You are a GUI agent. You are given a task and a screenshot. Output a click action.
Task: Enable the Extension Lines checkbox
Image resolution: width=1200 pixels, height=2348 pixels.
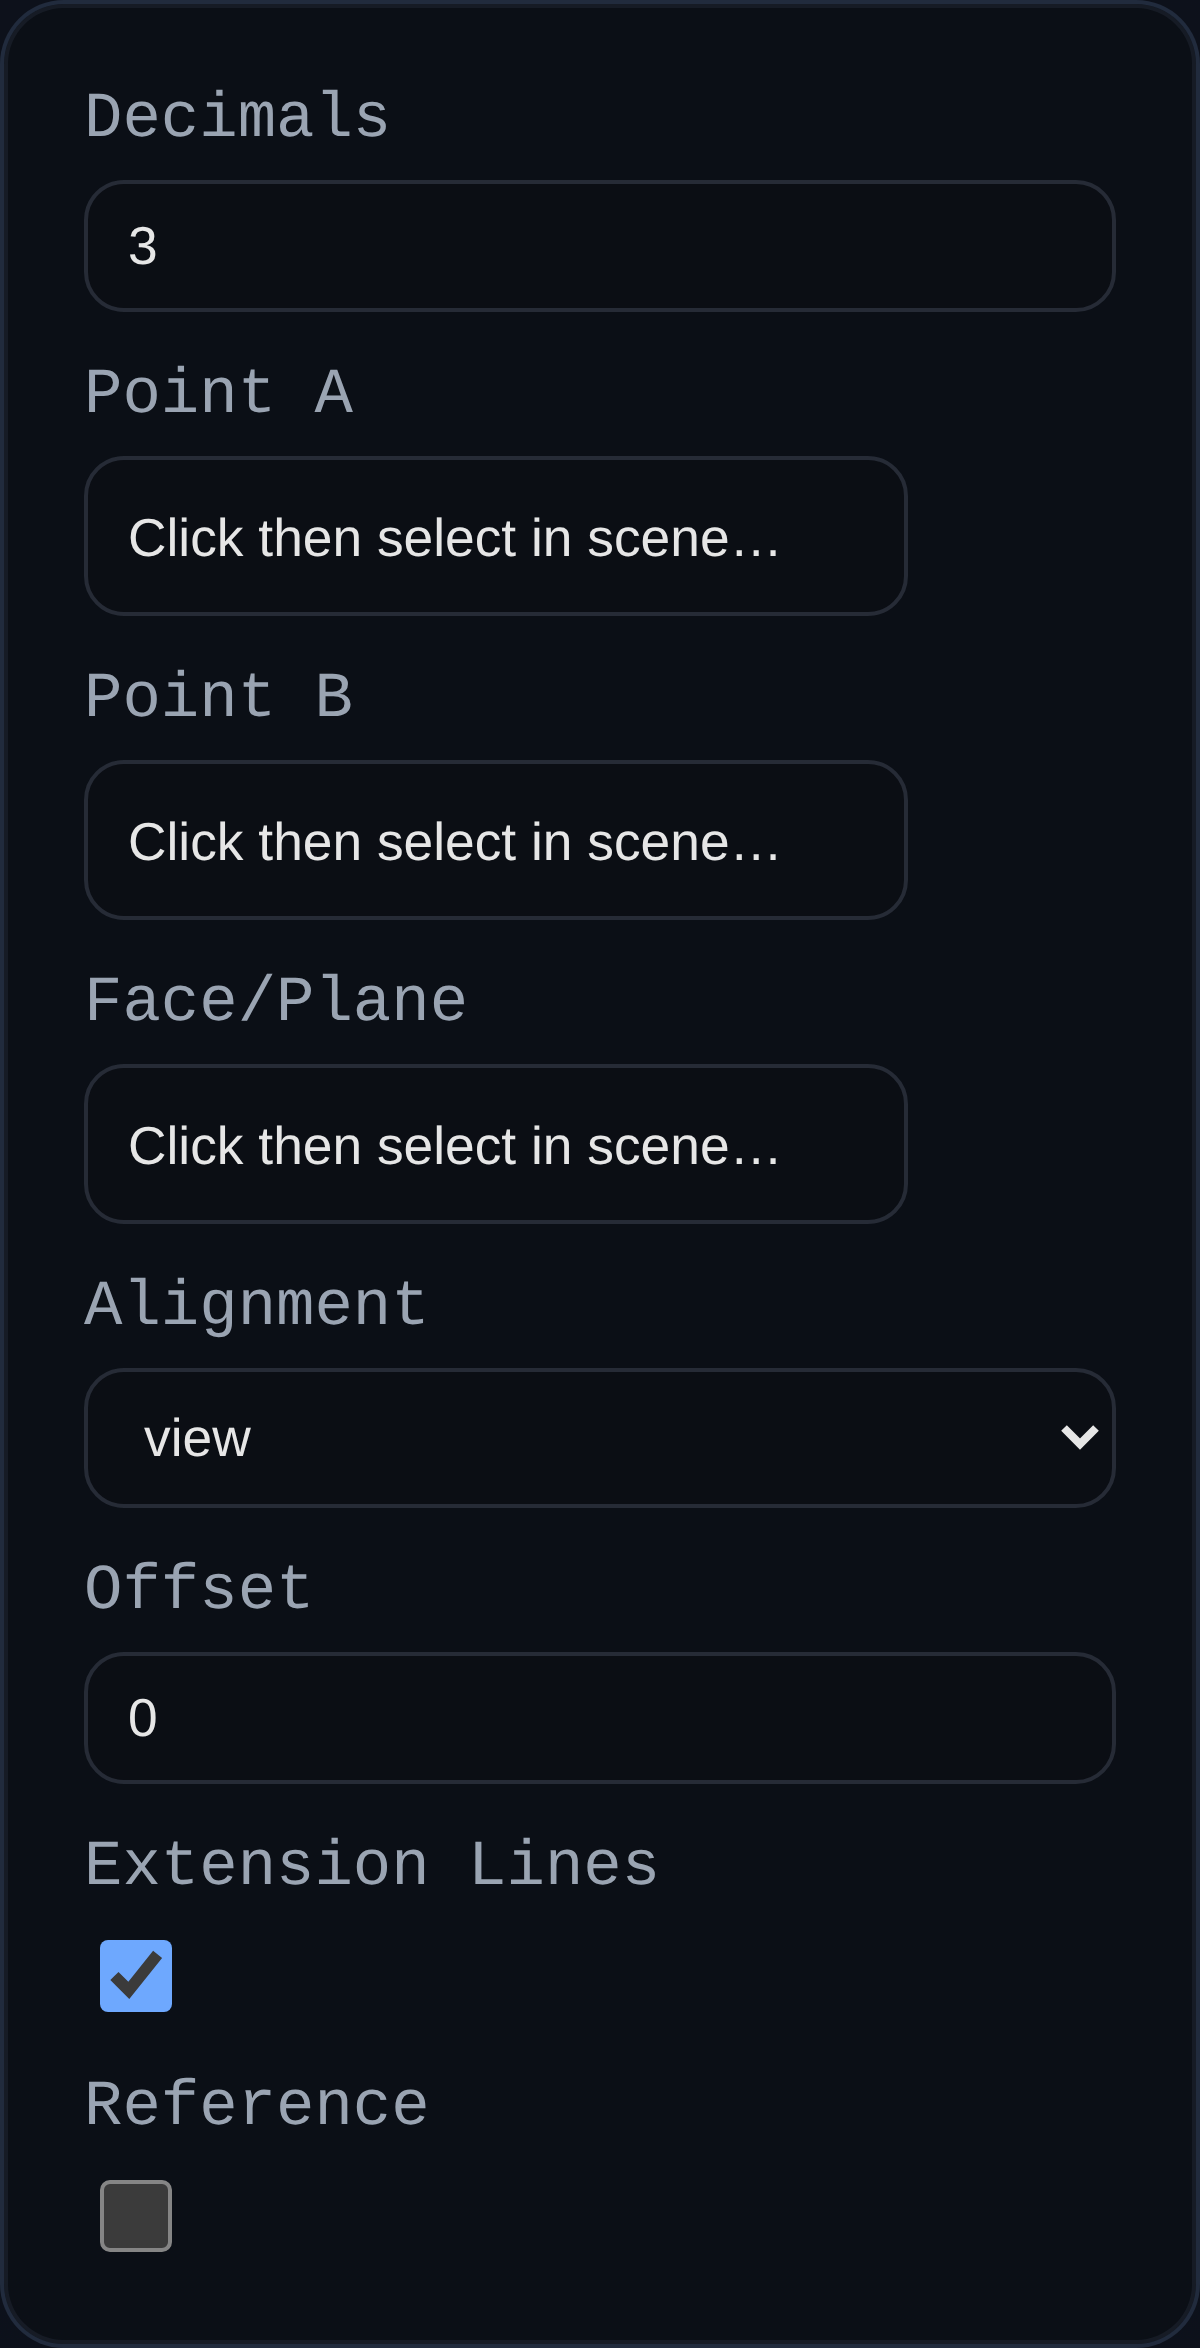tap(136, 1974)
